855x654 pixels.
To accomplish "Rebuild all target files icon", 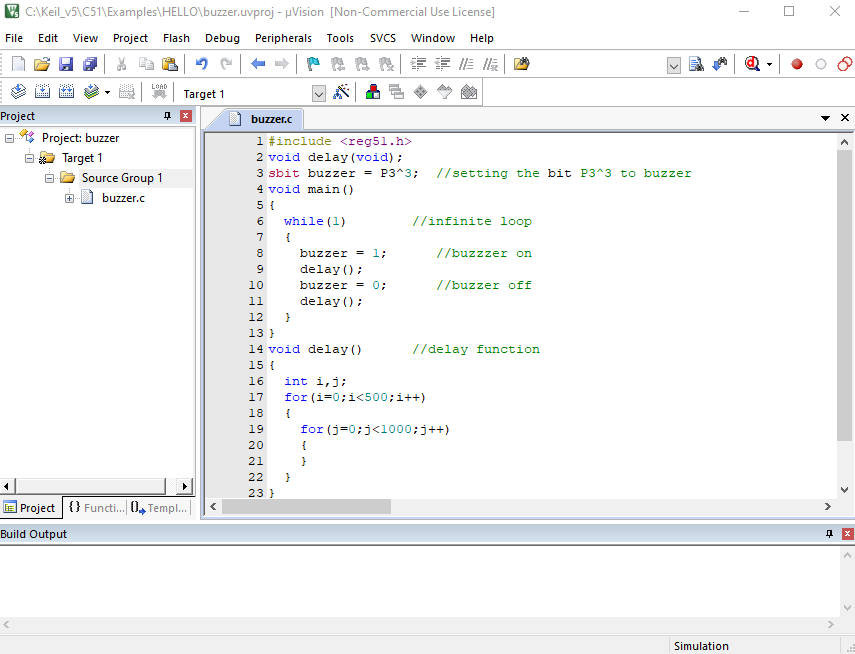I will tap(66, 92).
